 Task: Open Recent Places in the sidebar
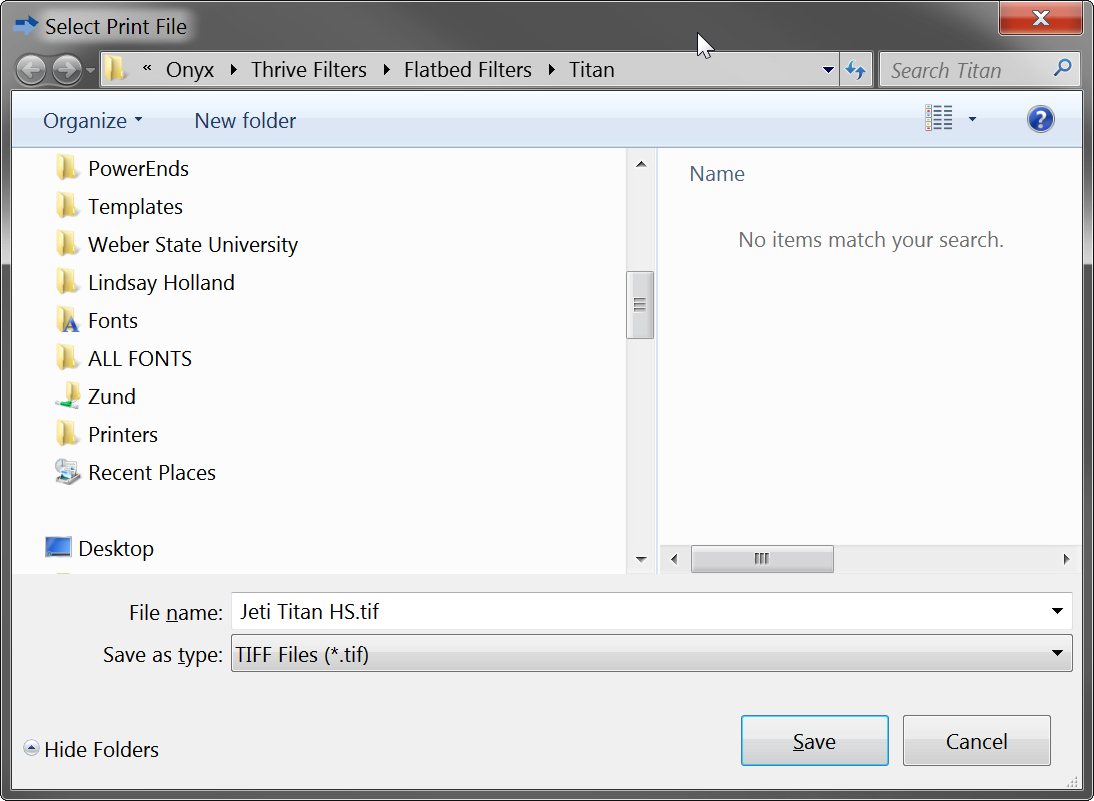click(152, 472)
